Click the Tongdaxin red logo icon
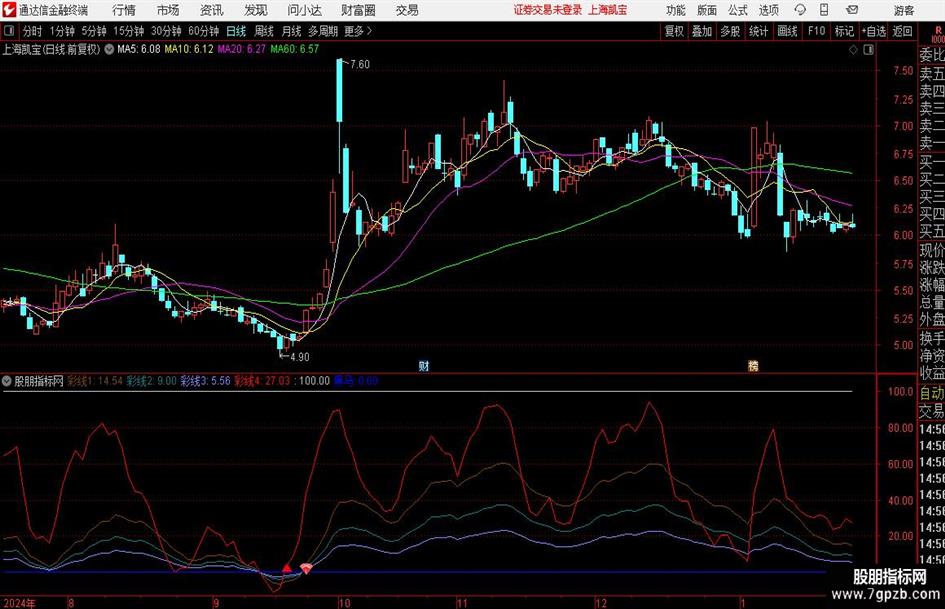Viewport: 945px width, 609px height. 9,10
